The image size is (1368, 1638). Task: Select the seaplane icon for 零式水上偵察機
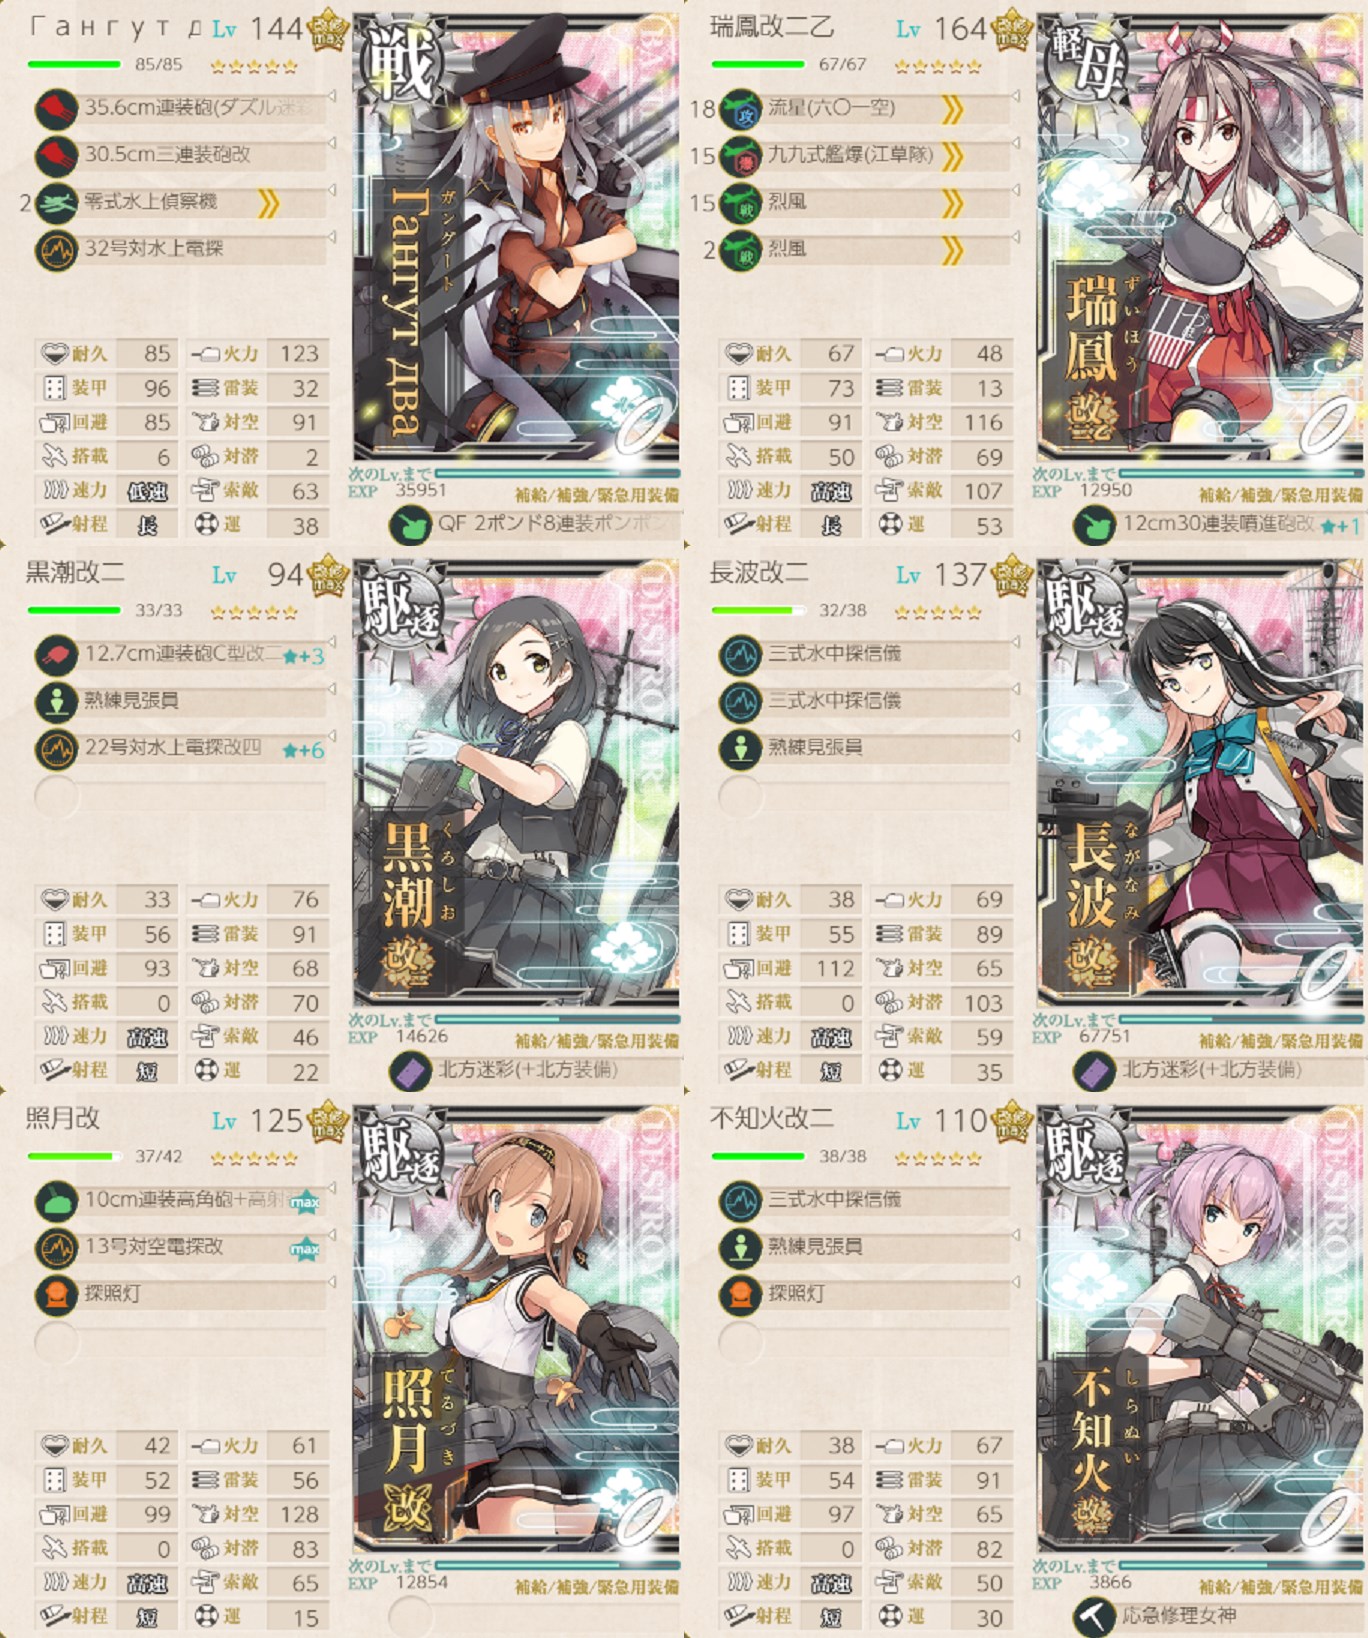click(x=56, y=203)
